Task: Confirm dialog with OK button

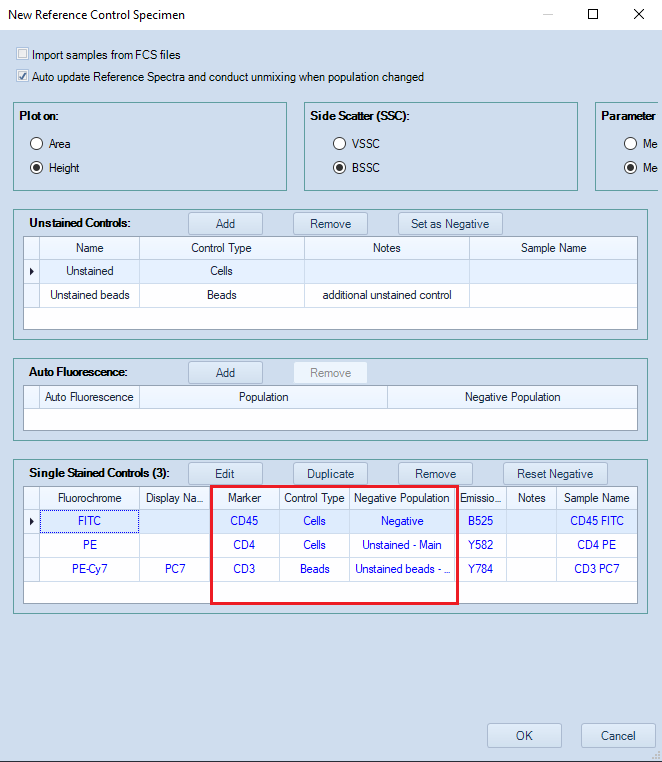Action: click(524, 735)
